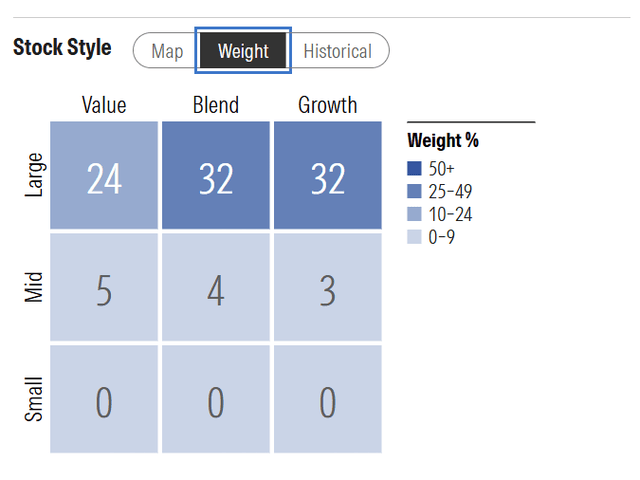Click the Mid Value cell showing 5
The image size is (640, 480).
coord(104,288)
